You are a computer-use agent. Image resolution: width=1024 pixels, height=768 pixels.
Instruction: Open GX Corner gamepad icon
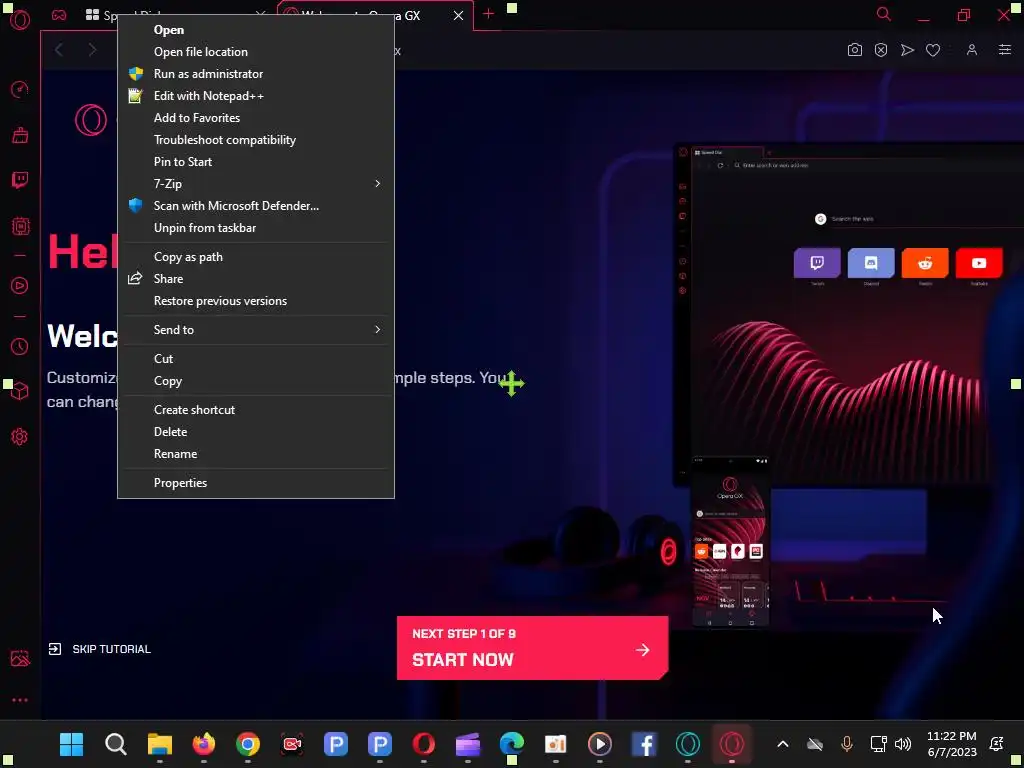pos(59,15)
